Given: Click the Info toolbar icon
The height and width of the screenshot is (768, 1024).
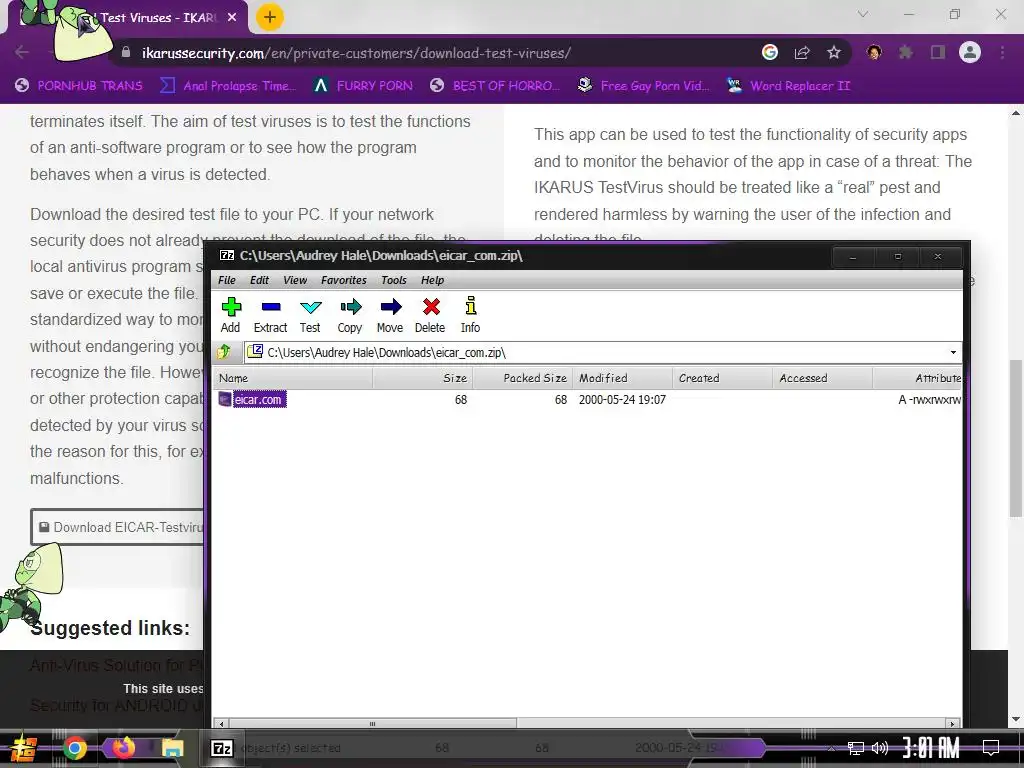Looking at the screenshot, I should 470,315.
